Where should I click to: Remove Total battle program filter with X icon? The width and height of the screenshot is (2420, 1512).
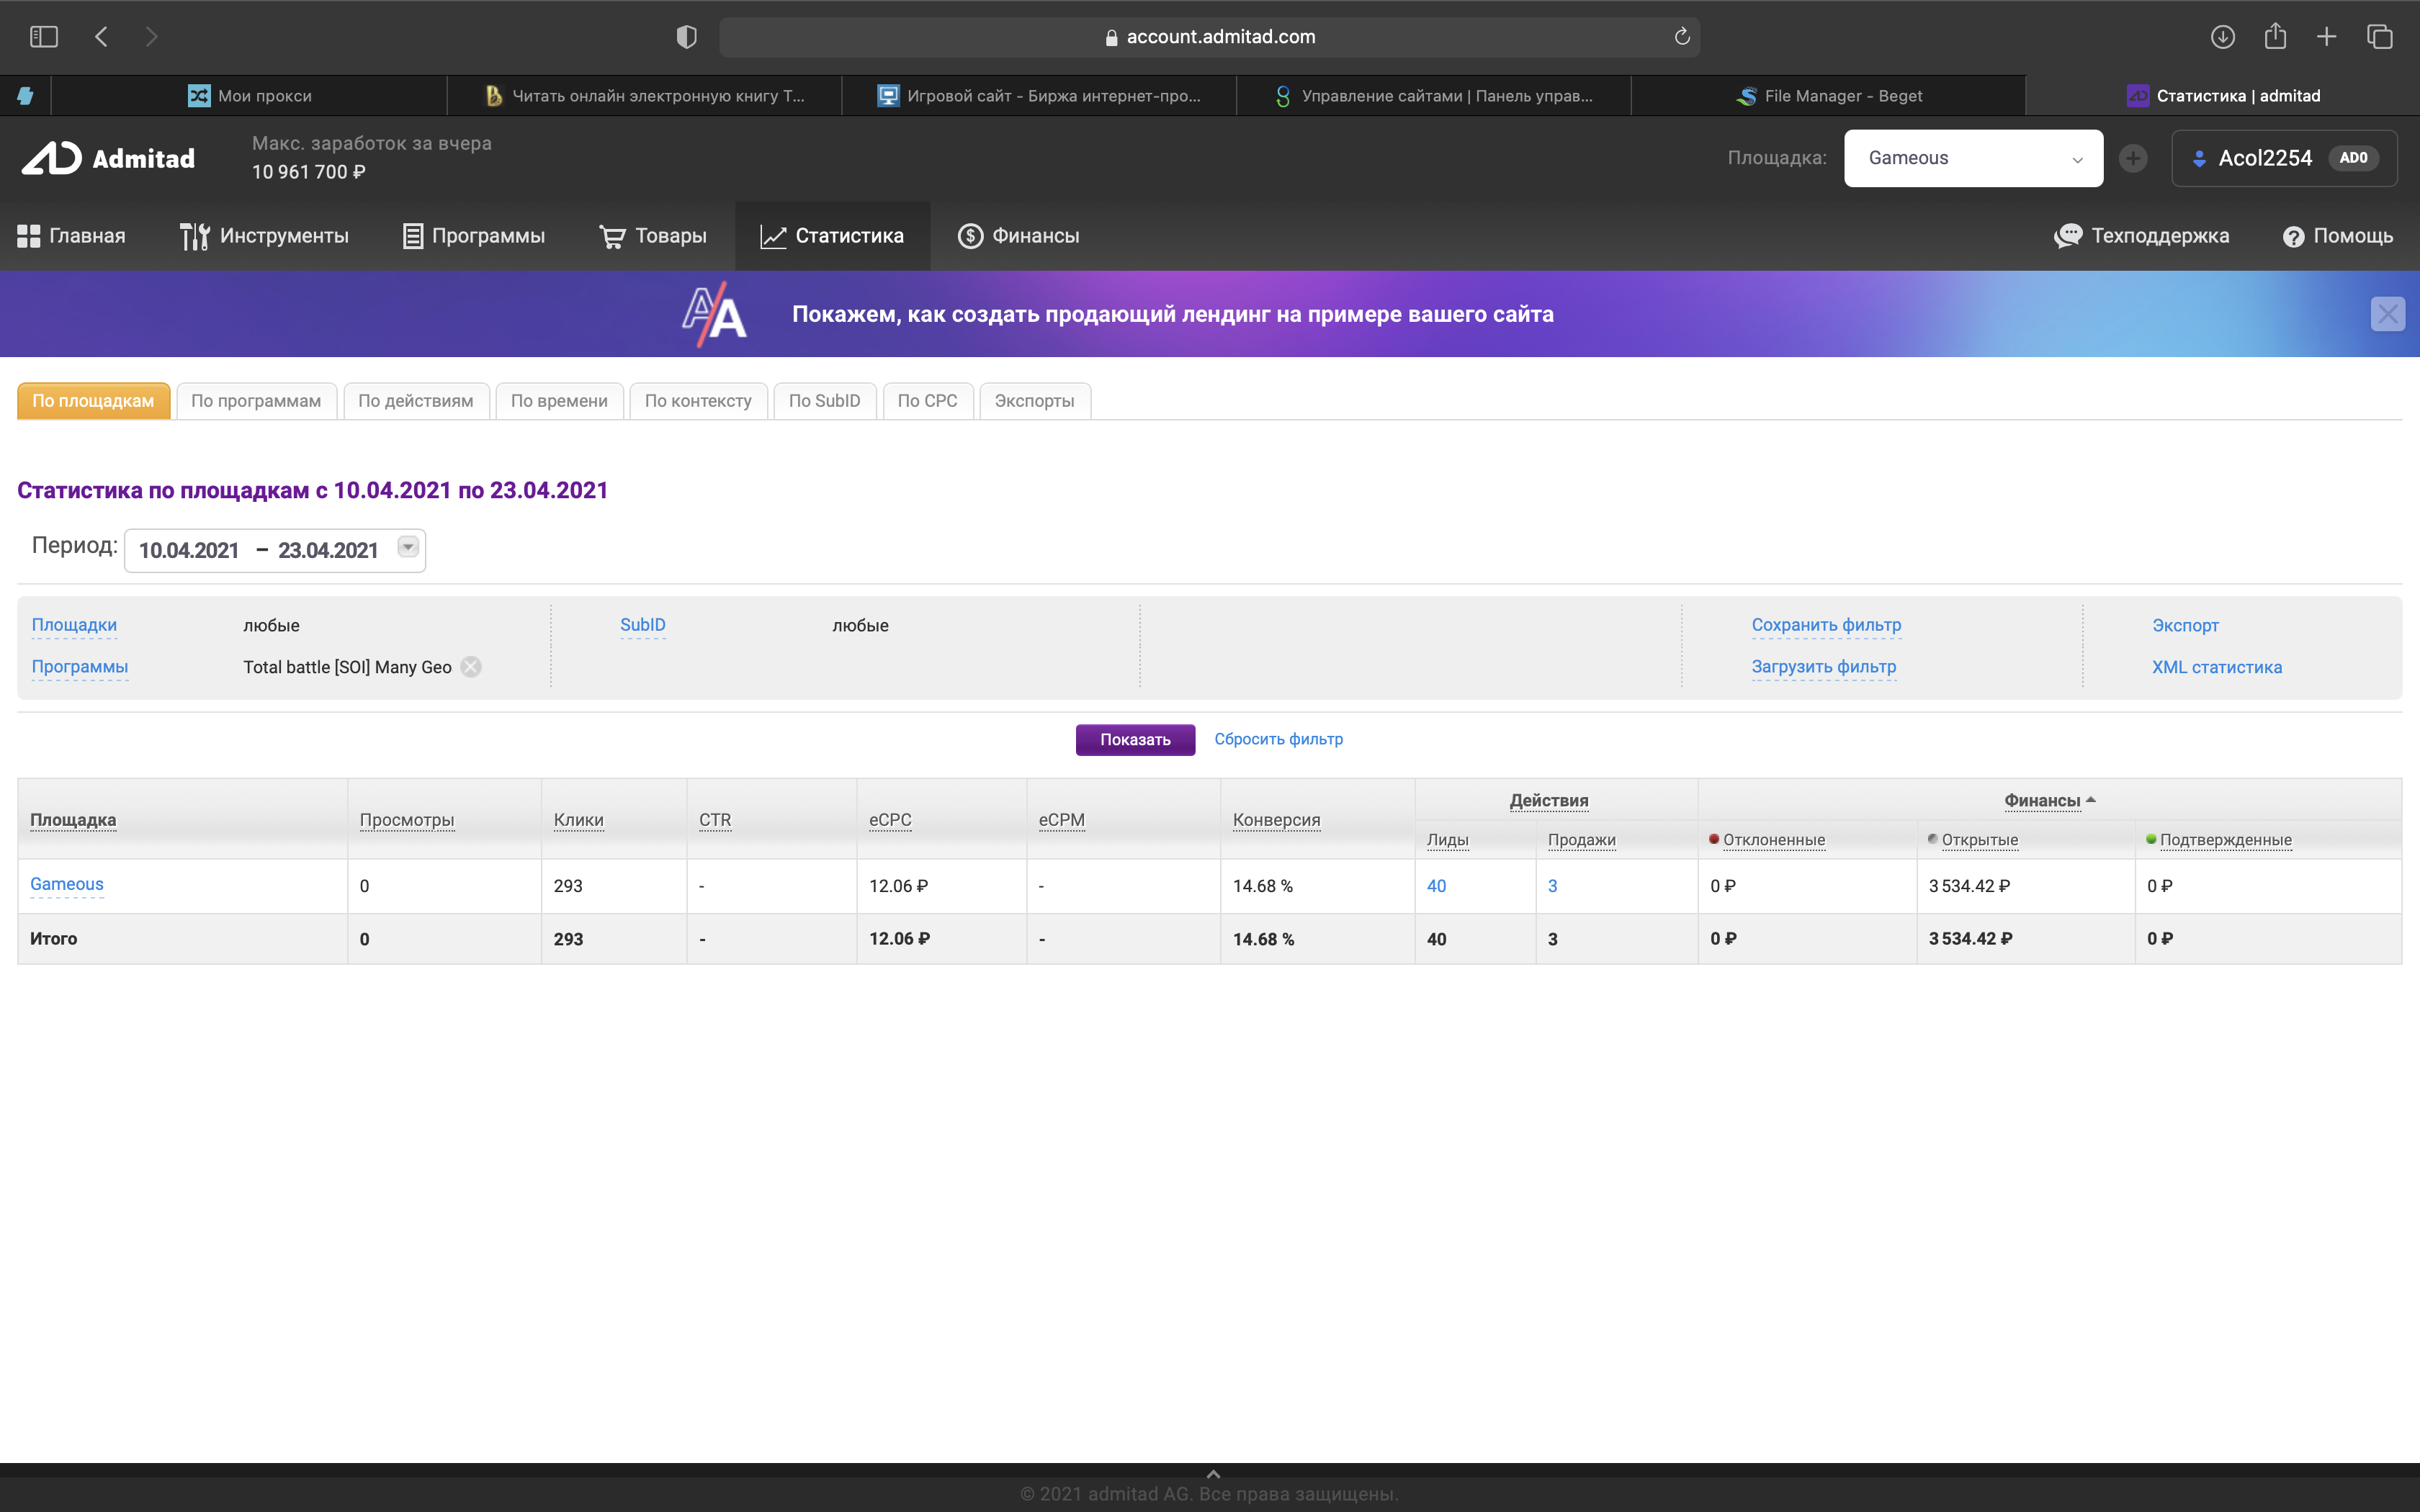click(471, 667)
